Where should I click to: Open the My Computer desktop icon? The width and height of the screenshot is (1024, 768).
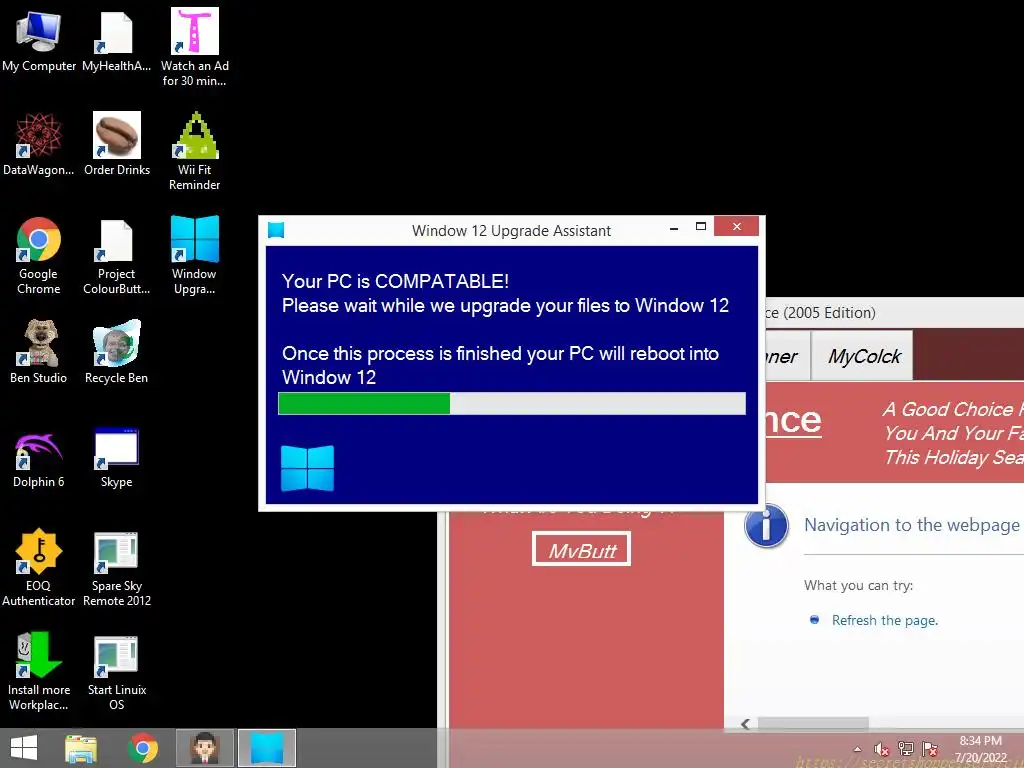pyautogui.click(x=39, y=41)
